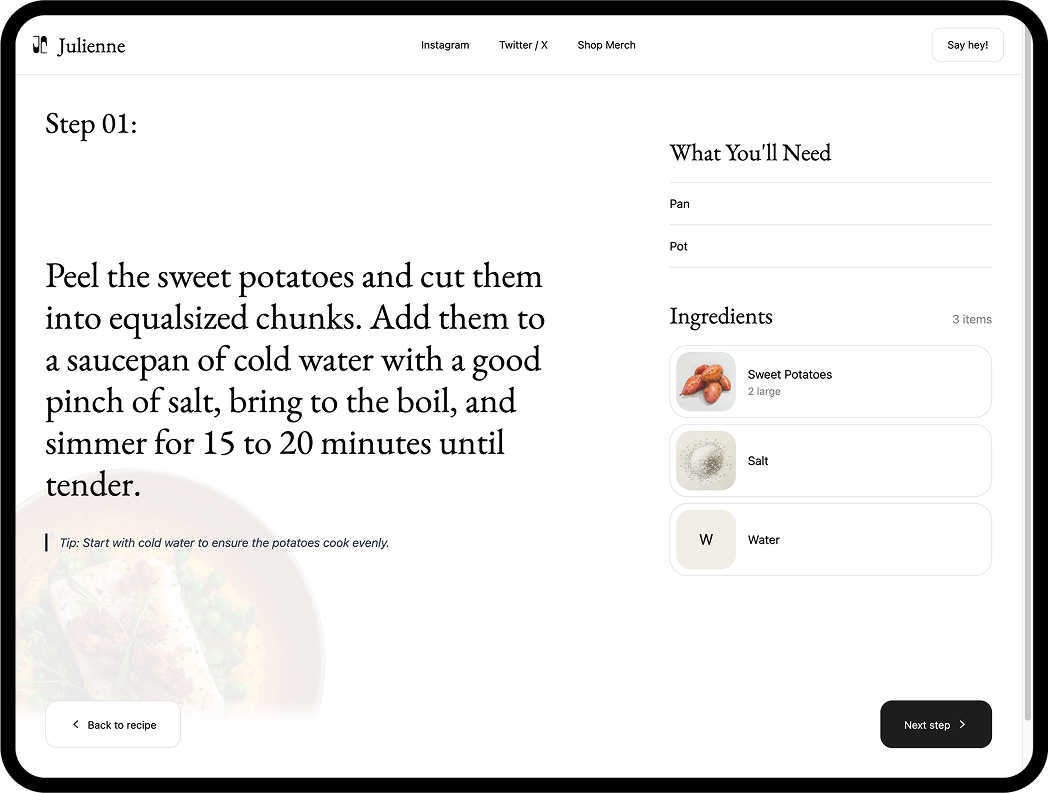Click the Sweet Potatoes ingredient card
This screenshot has height=793, width=1048.
pos(860,382)
